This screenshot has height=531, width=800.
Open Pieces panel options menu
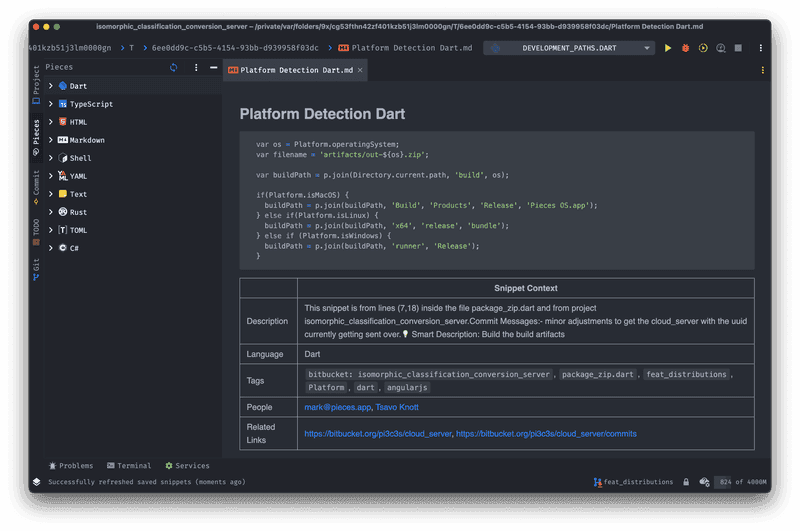click(196, 67)
